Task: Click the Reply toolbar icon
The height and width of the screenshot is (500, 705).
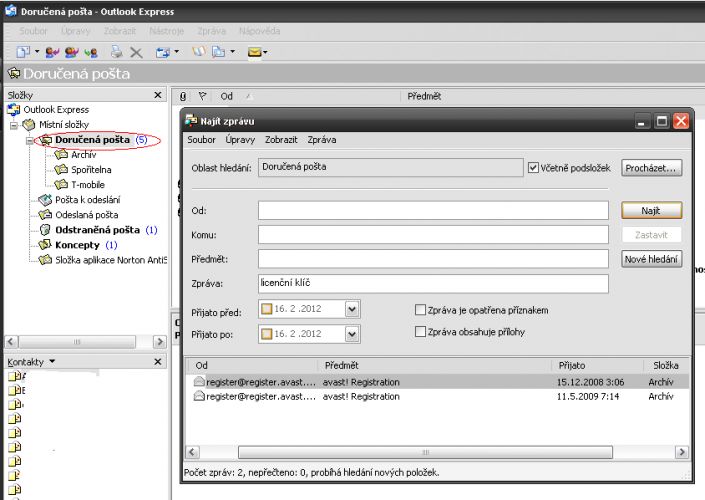Action: pos(52,52)
